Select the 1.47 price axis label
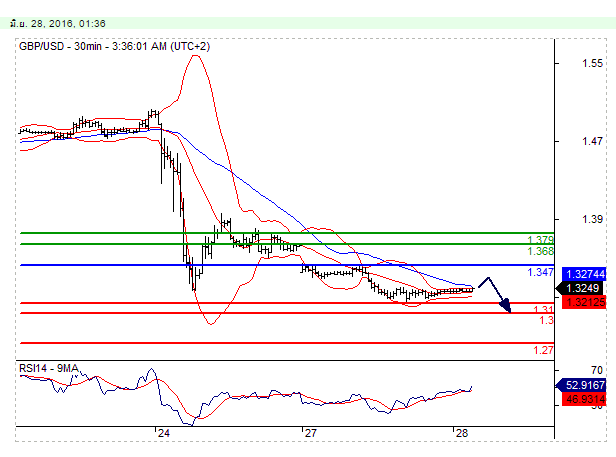Viewport: 616px width, 457px height. pos(592,141)
